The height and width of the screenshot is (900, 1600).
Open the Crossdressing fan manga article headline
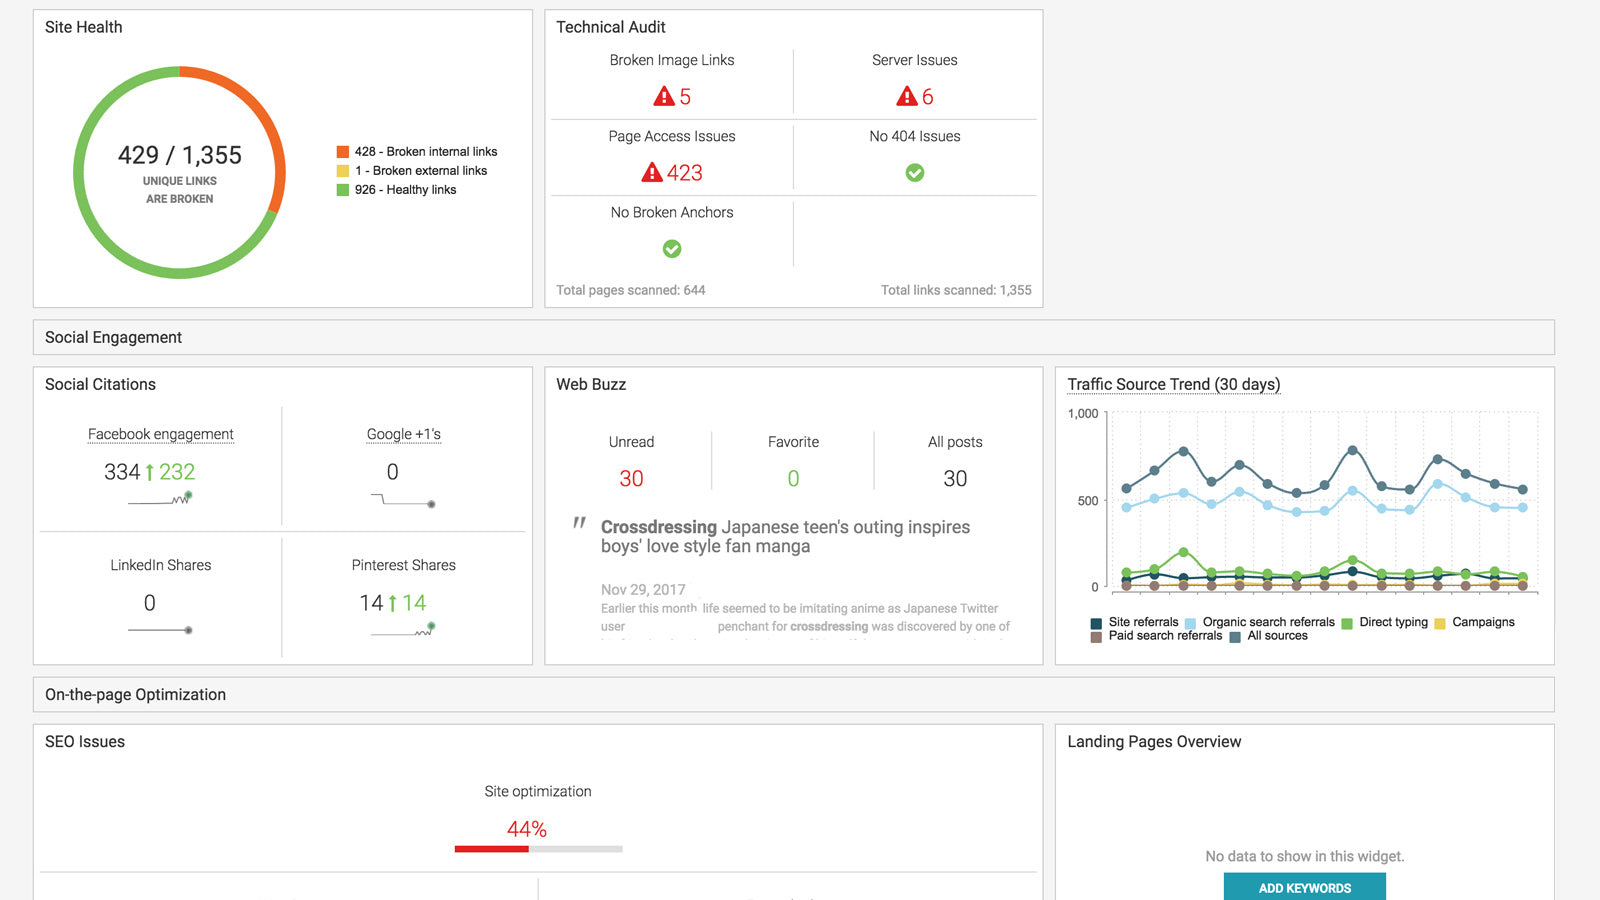pos(785,536)
